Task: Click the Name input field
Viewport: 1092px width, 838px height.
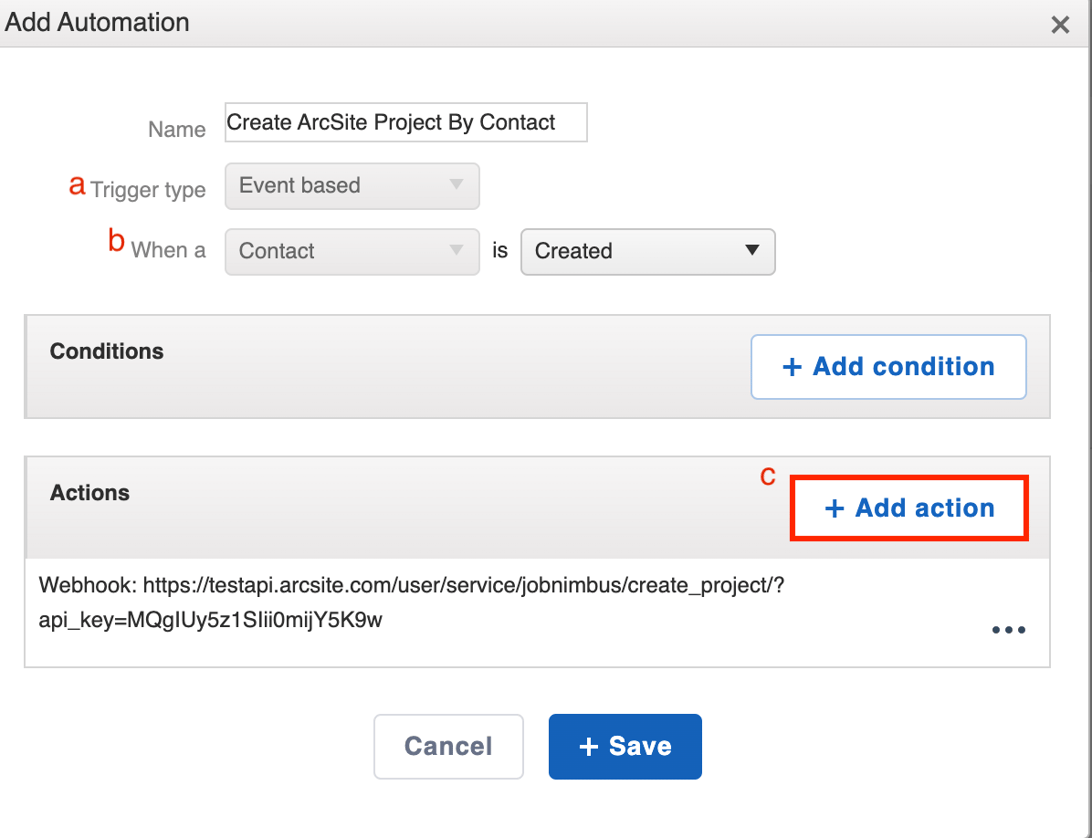Action: click(405, 122)
